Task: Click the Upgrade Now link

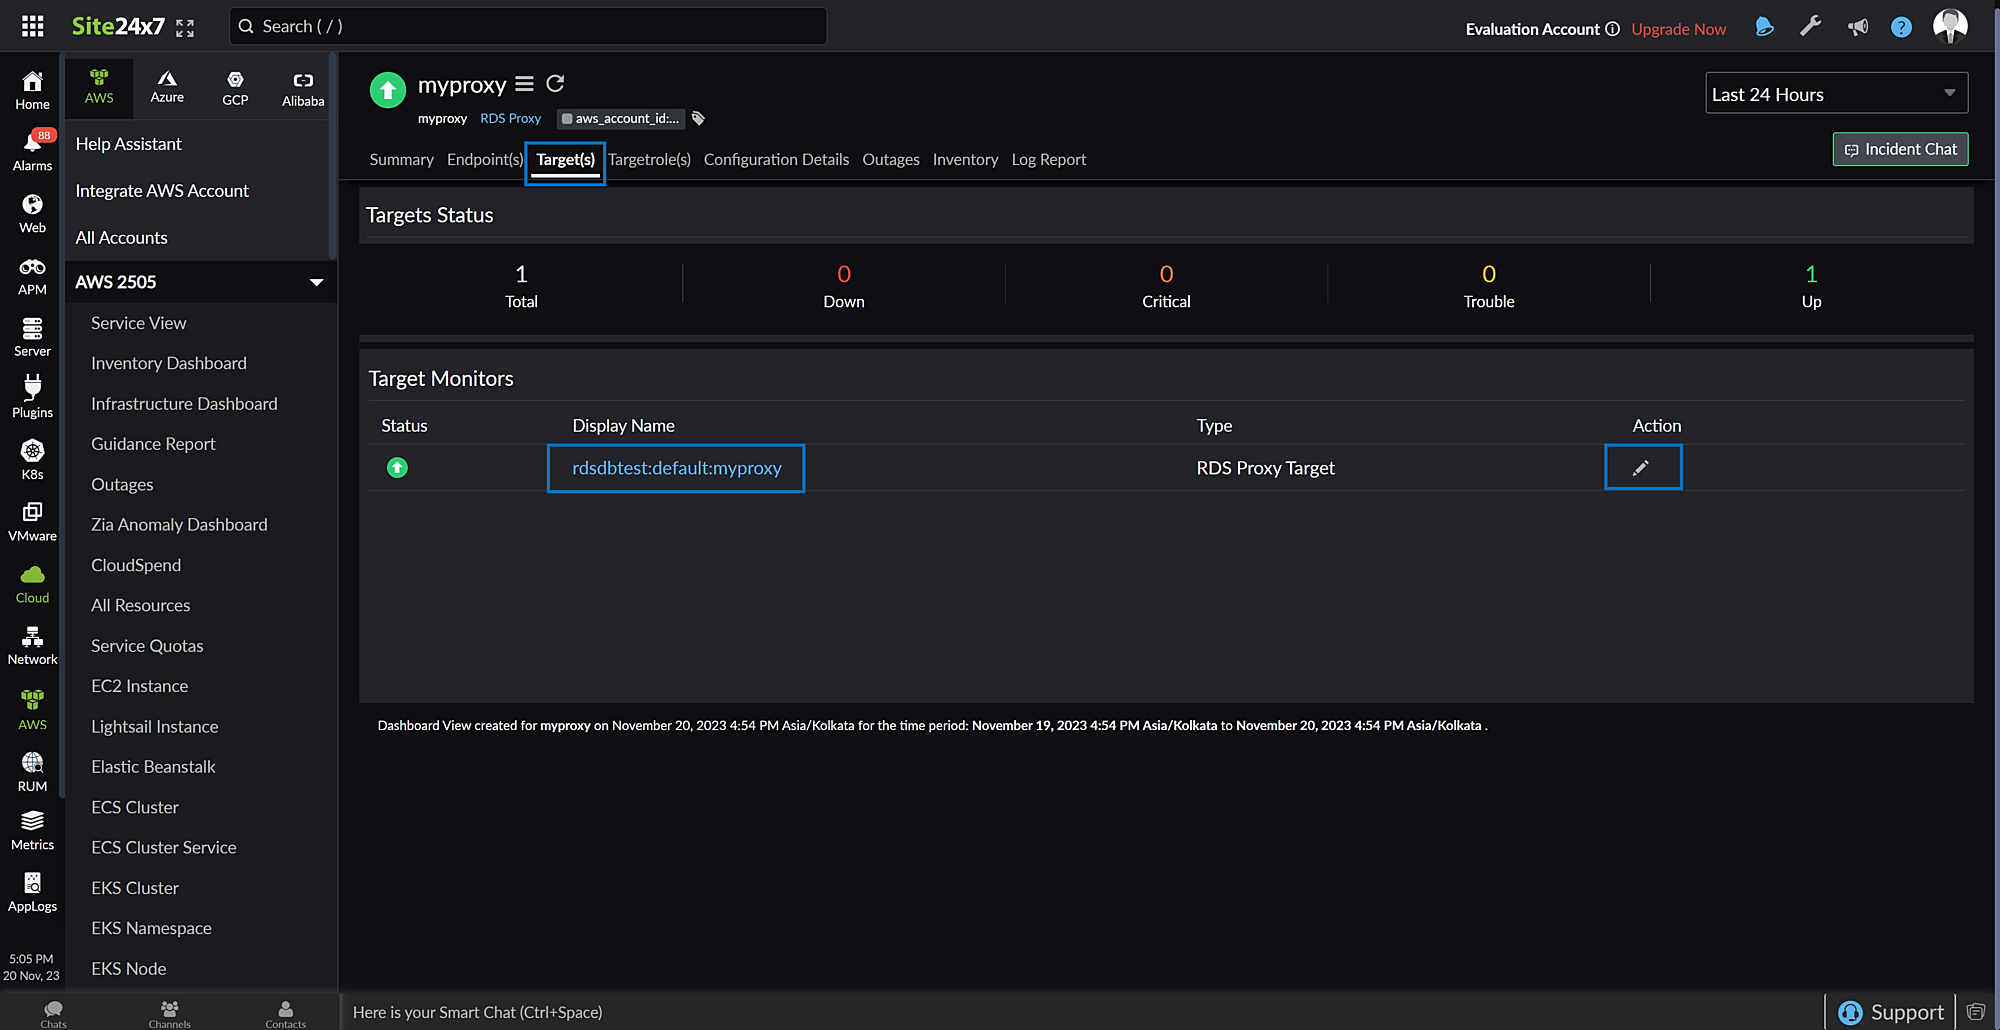Action: tap(1678, 29)
